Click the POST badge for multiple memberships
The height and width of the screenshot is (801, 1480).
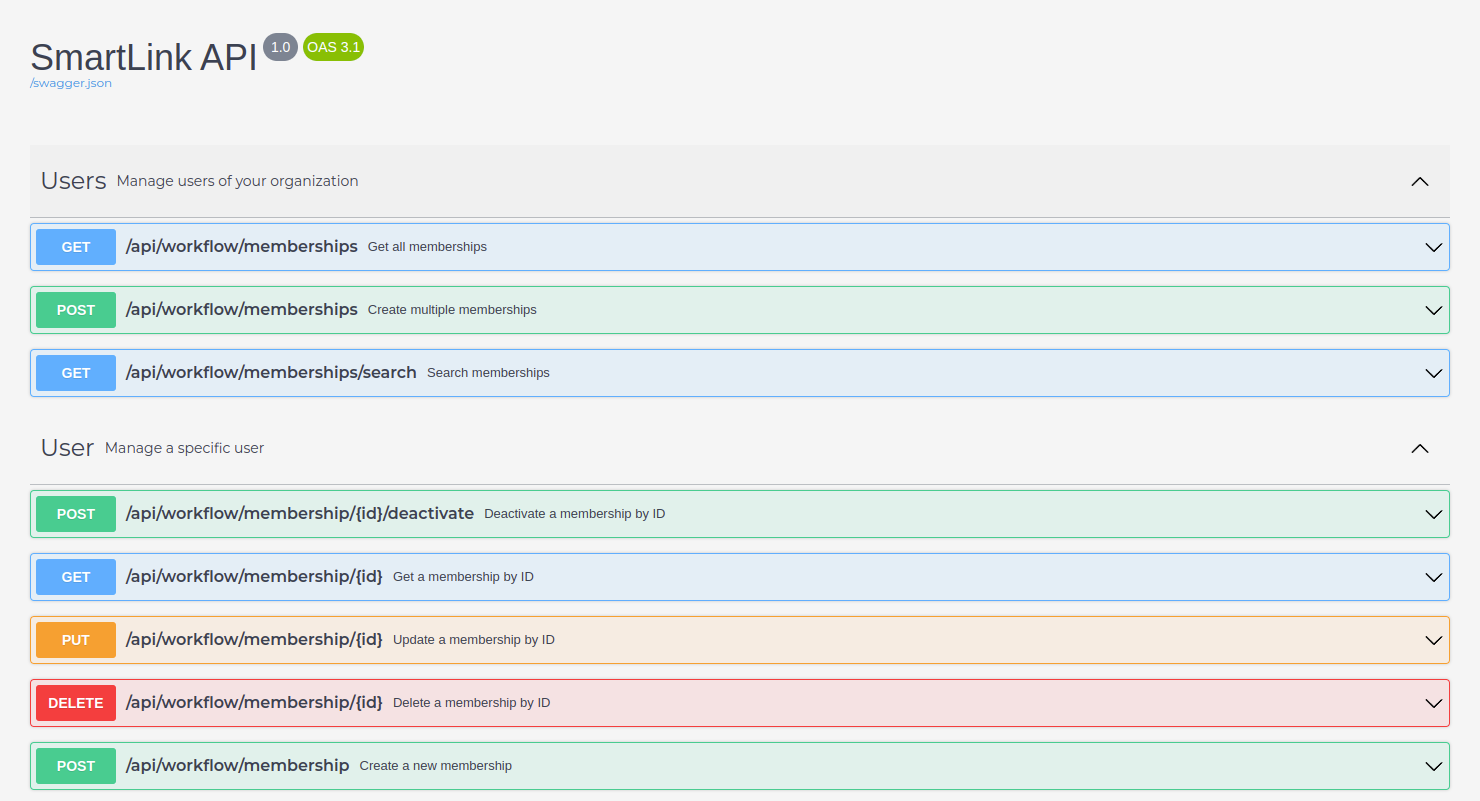point(76,310)
